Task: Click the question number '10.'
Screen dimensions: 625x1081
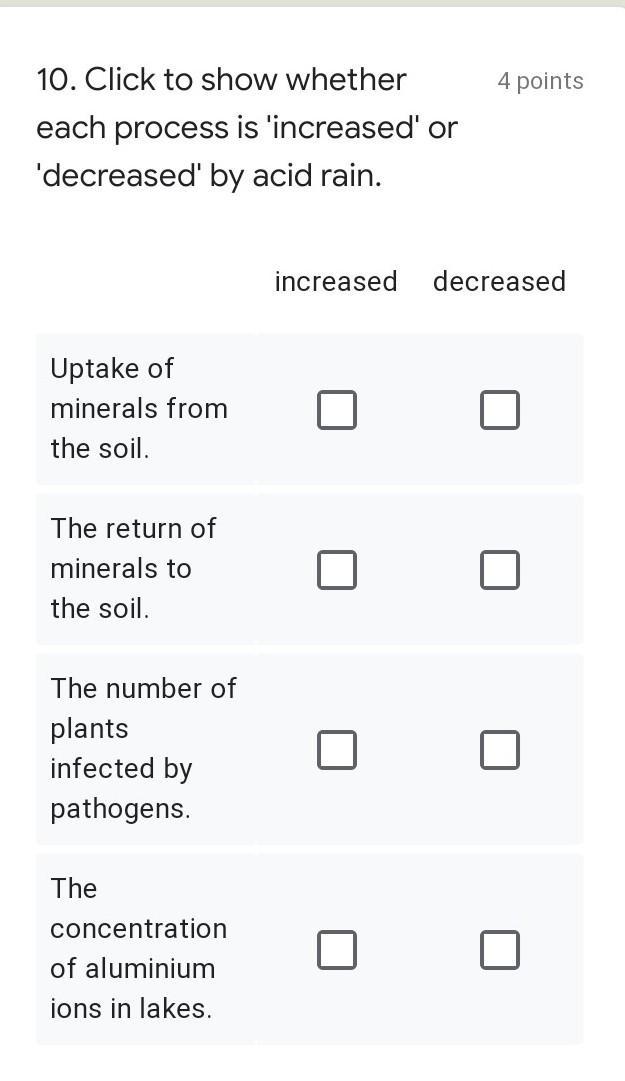Action: (56, 80)
